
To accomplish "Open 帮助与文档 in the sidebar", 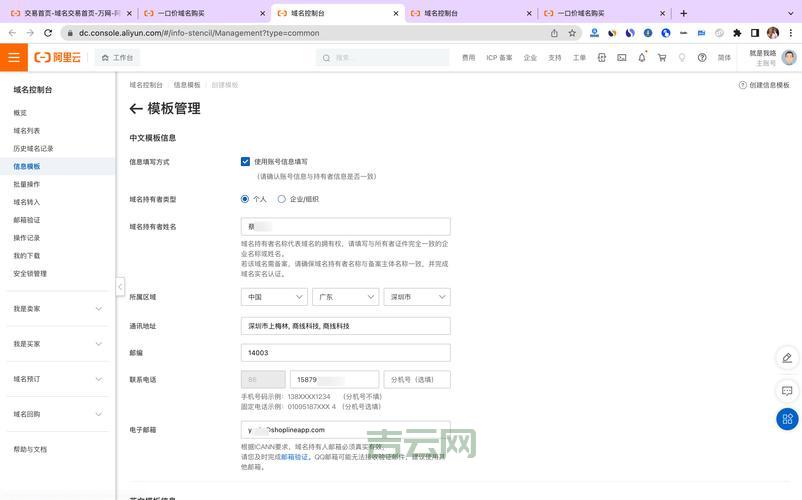I will coord(30,450).
